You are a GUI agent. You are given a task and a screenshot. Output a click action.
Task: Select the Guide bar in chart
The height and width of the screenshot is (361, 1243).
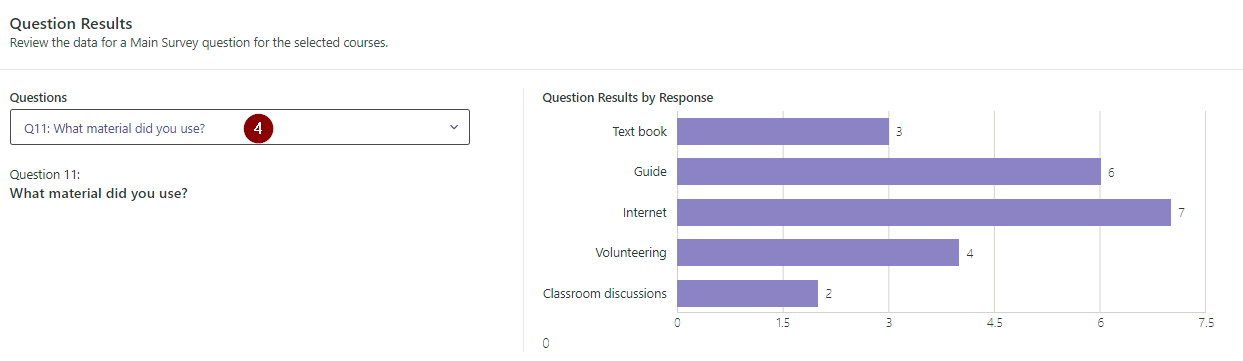(888, 172)
